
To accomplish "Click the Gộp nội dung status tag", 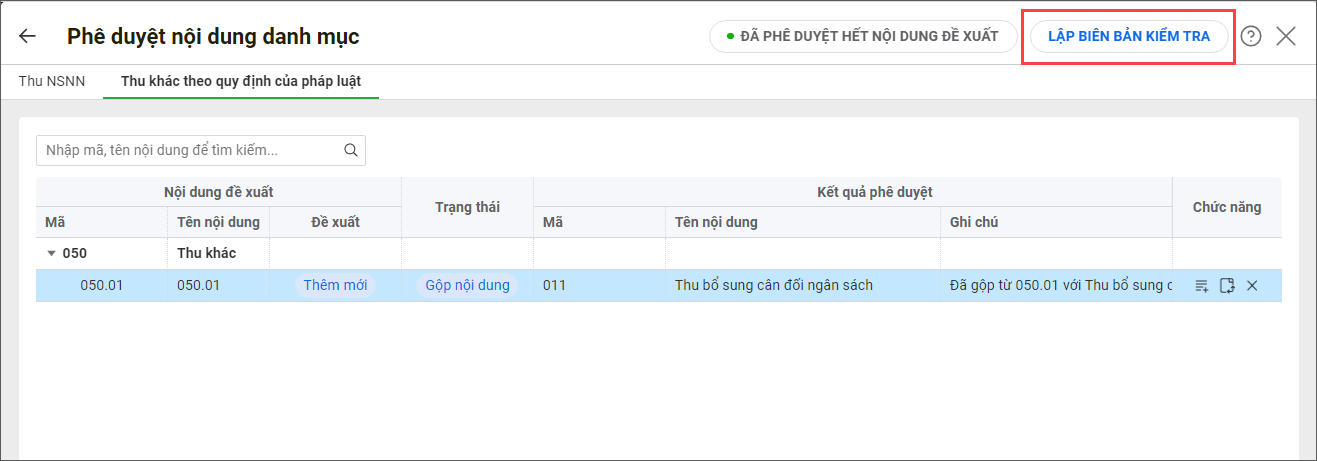I will pyautogui.click(x=467, y=286).
